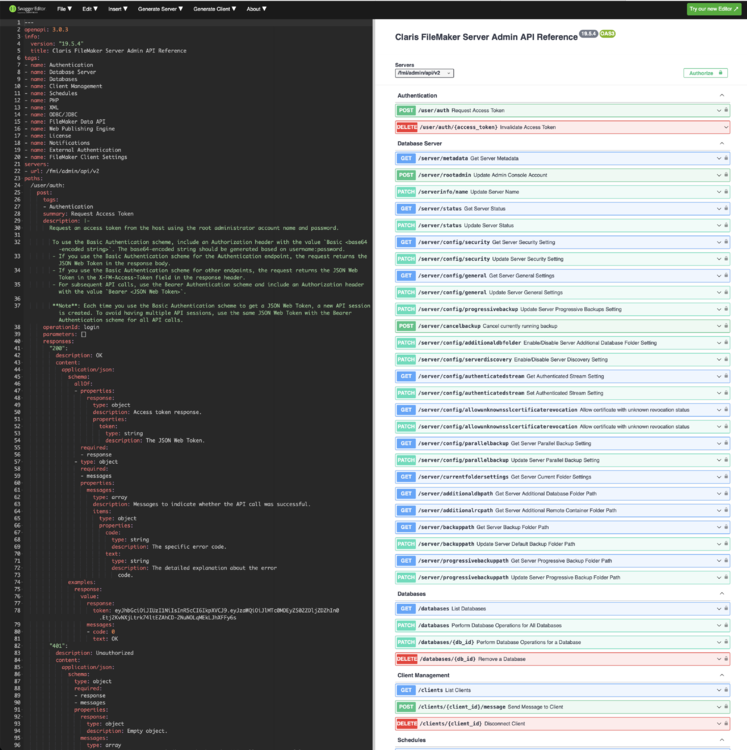747x750 pixels.
Task: Click lock icon on PATCH /server/config/progressivebackup row
Action: pos(726,309)
